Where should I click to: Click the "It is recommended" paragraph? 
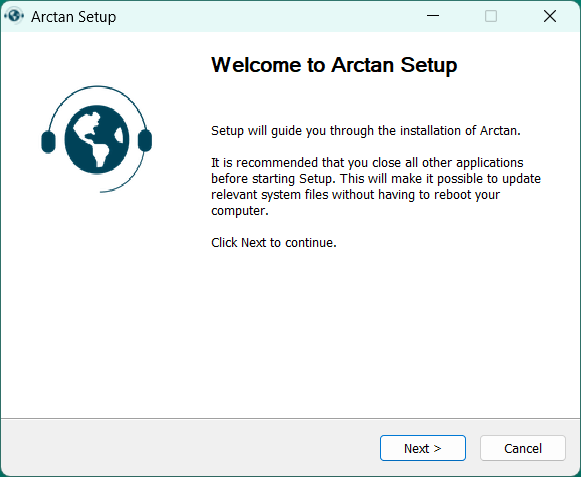[x=376, y=186]
